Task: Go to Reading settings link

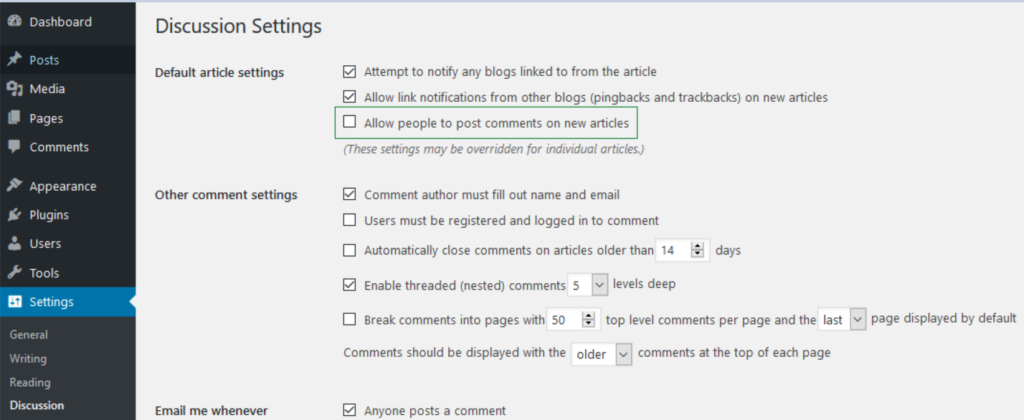Action: click(30, 382)
